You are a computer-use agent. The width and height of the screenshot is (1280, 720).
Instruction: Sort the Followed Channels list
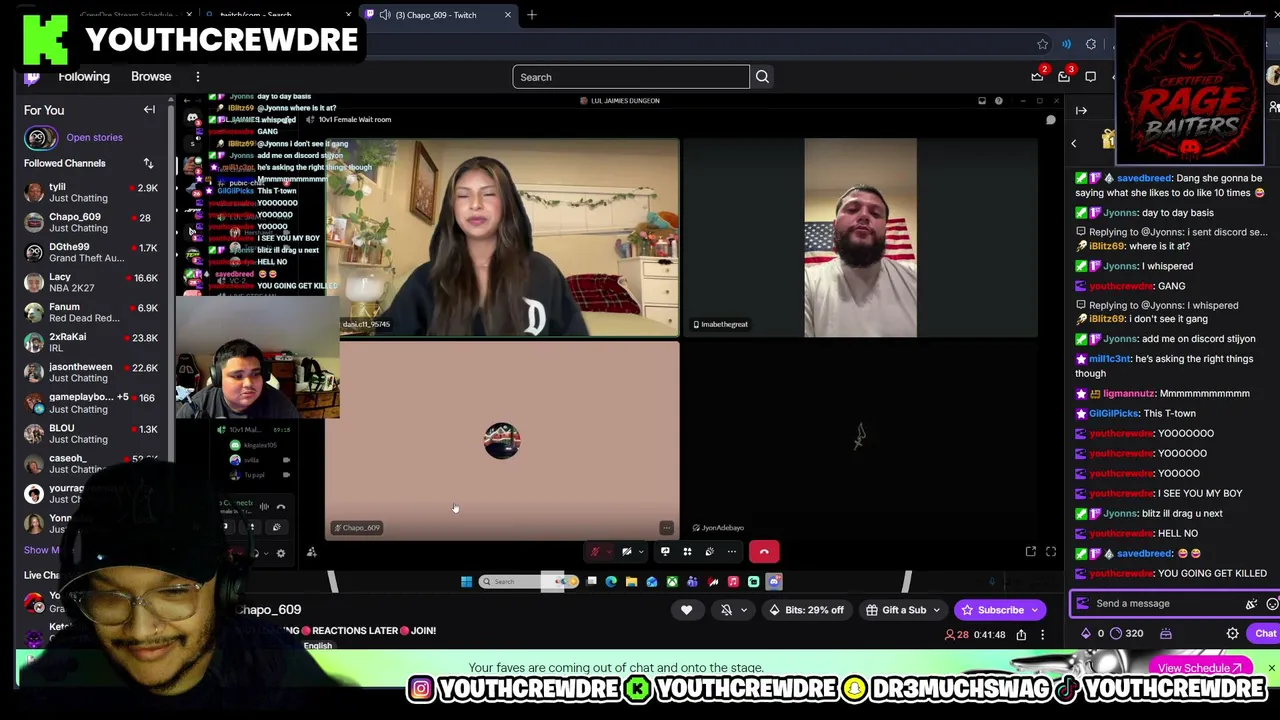coord(148,163)
